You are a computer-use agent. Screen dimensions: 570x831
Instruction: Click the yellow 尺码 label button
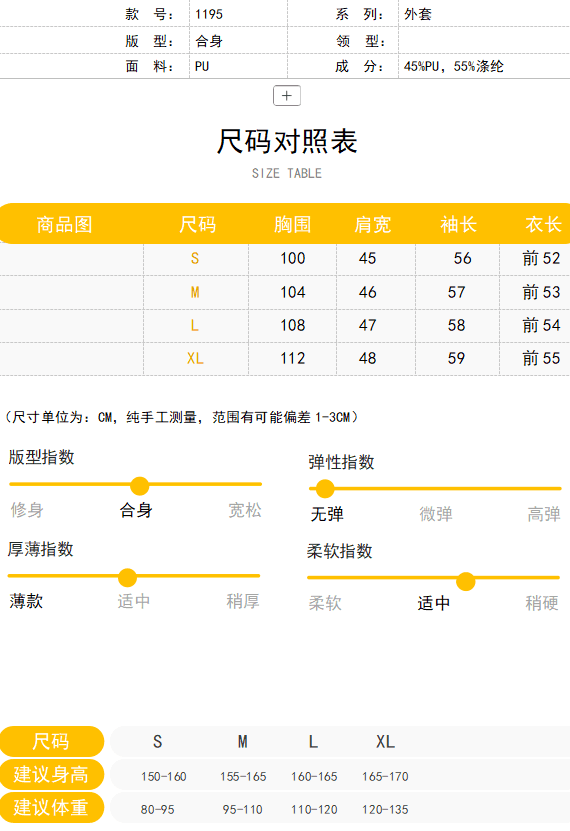point(51,741)
